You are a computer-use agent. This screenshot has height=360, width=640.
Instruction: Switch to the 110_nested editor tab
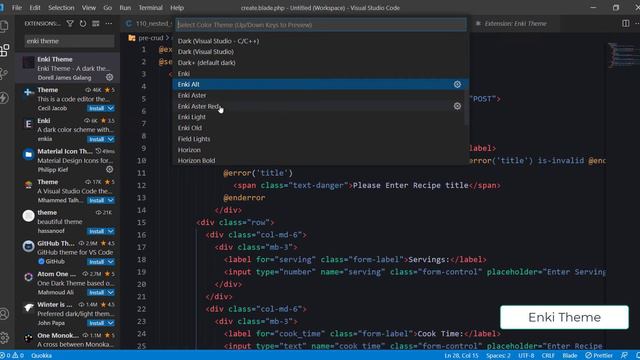148,24
